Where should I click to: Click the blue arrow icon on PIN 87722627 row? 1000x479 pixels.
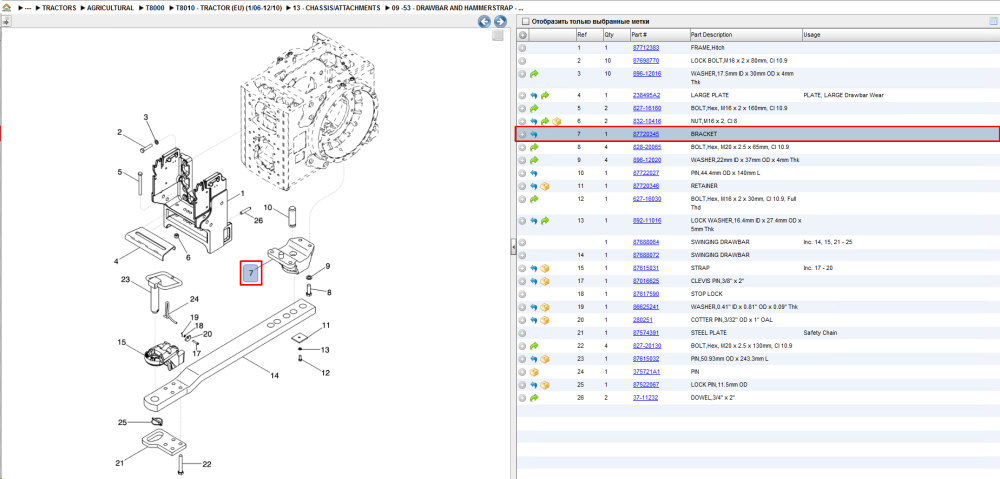[534, 173]
